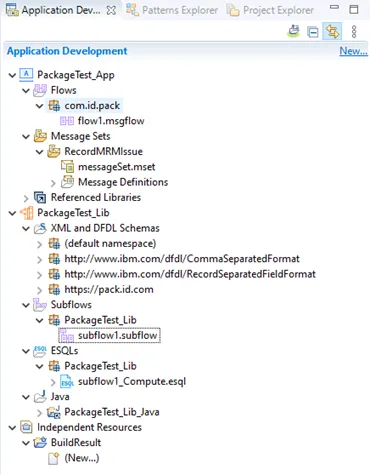This screenshot has height=475, width=370.
Task: Click the subflow1_Compute.esql file icon
Action: click(67, 381)
